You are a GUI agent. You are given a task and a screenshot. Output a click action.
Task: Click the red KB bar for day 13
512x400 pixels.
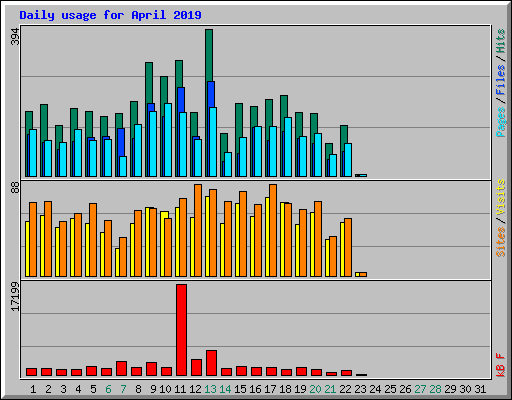point(212,363)
